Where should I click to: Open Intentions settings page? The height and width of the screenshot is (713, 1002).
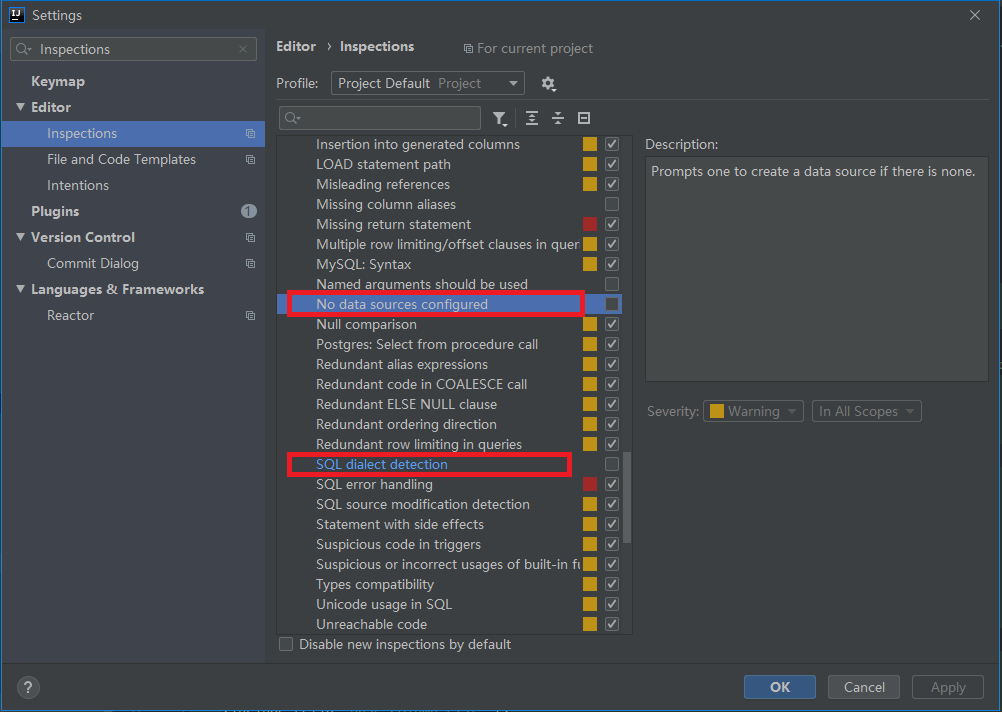(x=78, y=186)
